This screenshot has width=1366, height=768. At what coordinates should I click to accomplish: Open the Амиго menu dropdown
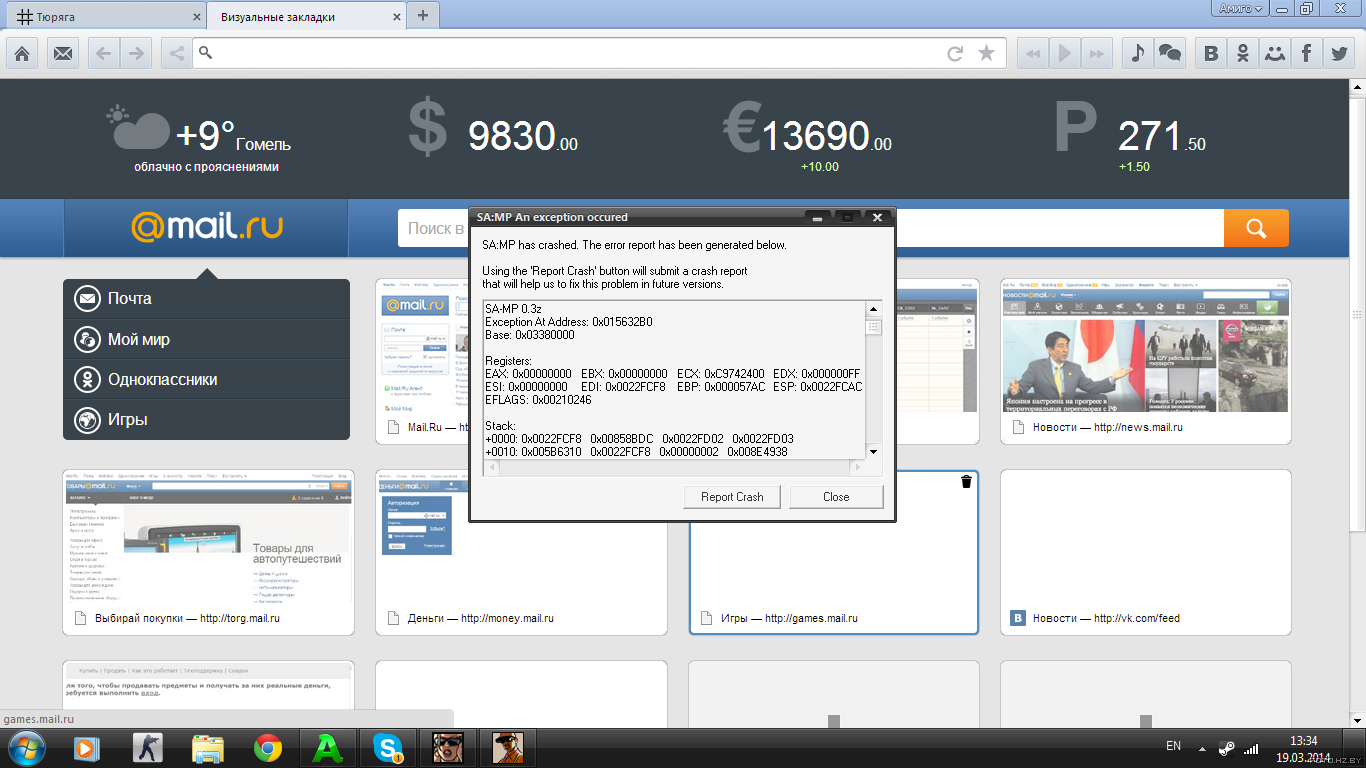pyautogui.click(x=1241, y=9)
